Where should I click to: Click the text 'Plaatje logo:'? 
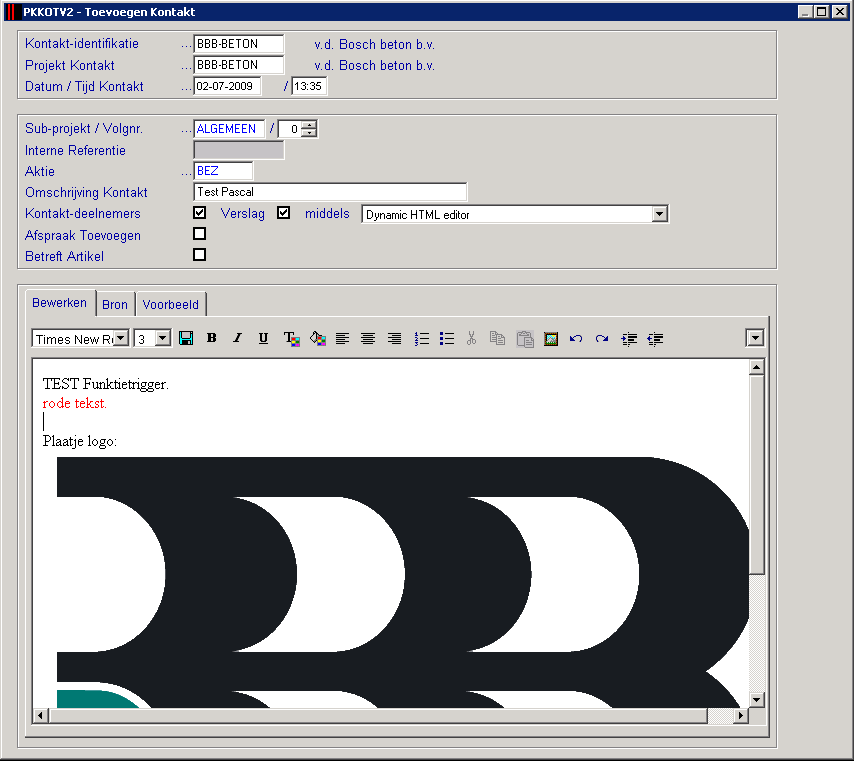pos(80,441)
